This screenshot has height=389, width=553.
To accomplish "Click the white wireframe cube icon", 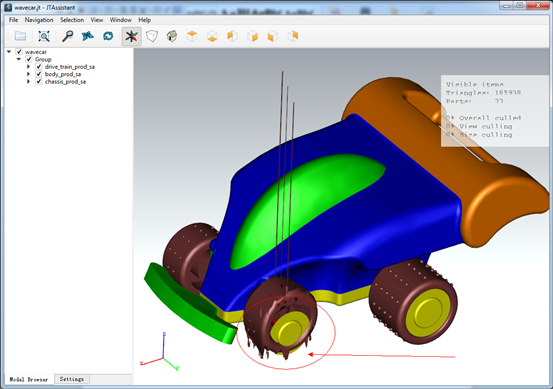I will (152, 36).
